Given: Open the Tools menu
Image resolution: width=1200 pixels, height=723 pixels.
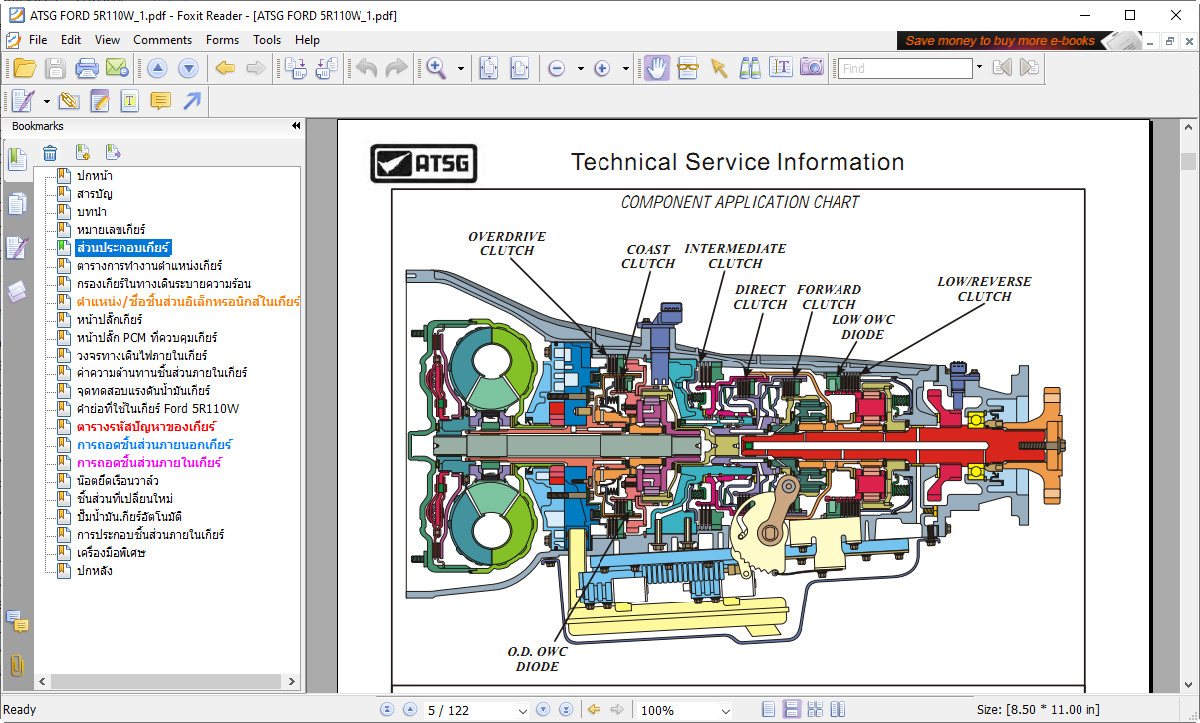Looking at the screenshot, I should 267,40.
